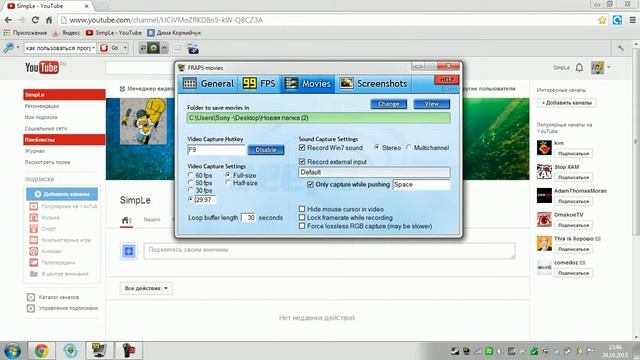Switch to the Screenshots tab

click(373, 84)
